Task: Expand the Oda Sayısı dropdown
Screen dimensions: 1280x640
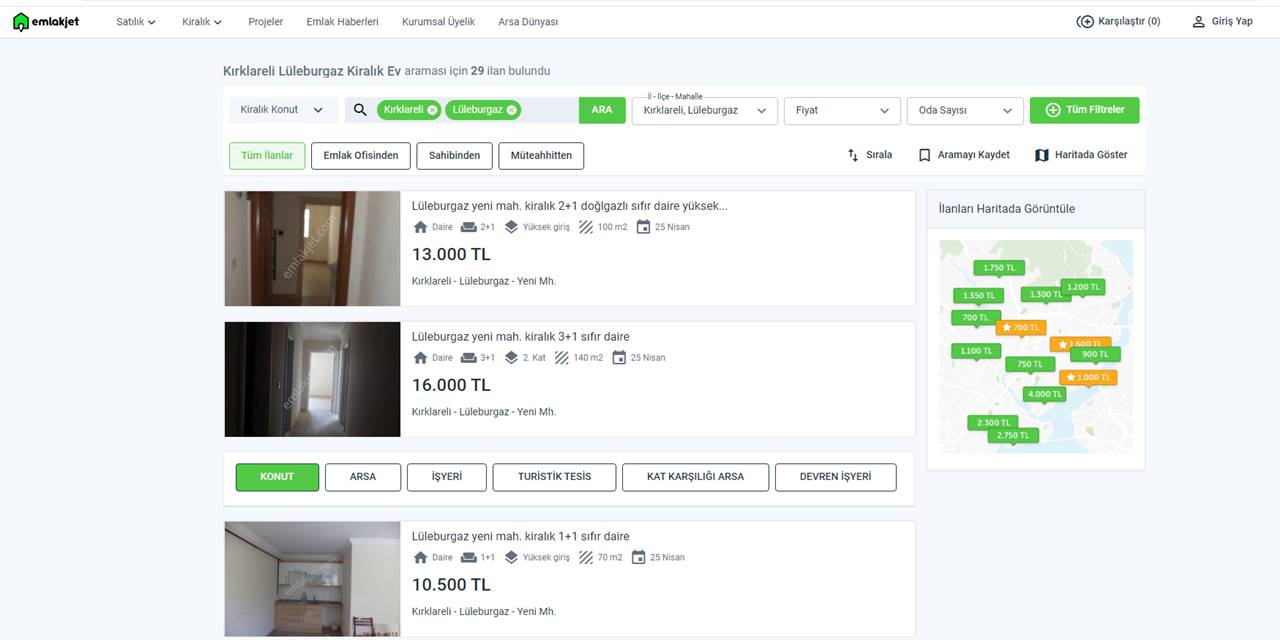Action: pos(965,110)
